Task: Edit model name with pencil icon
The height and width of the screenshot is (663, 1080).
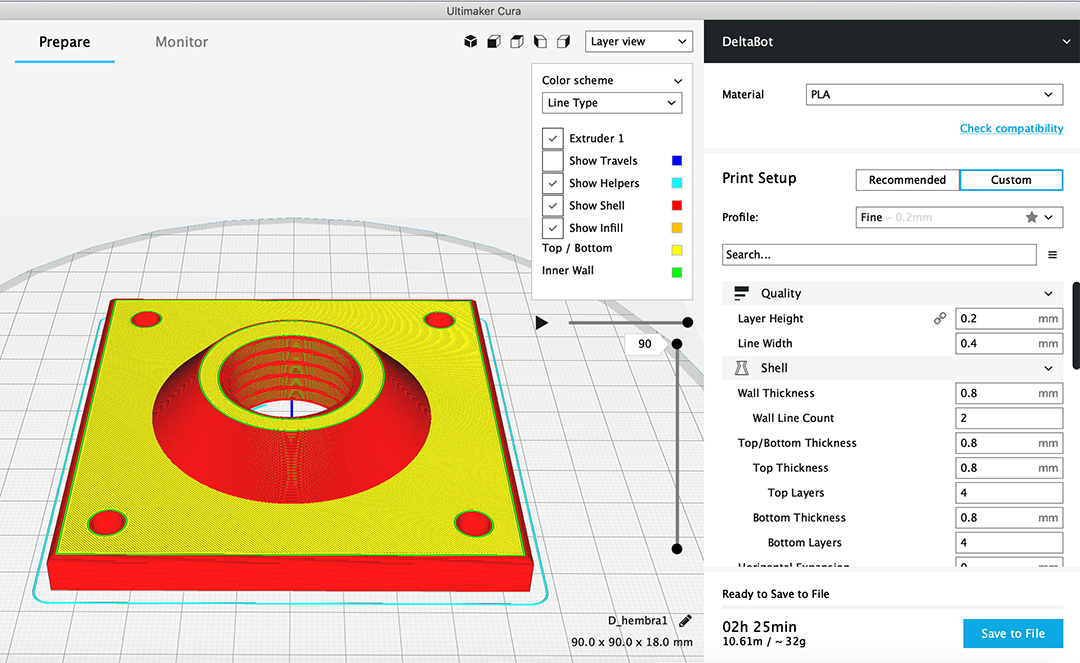Action: click(685, 621)
